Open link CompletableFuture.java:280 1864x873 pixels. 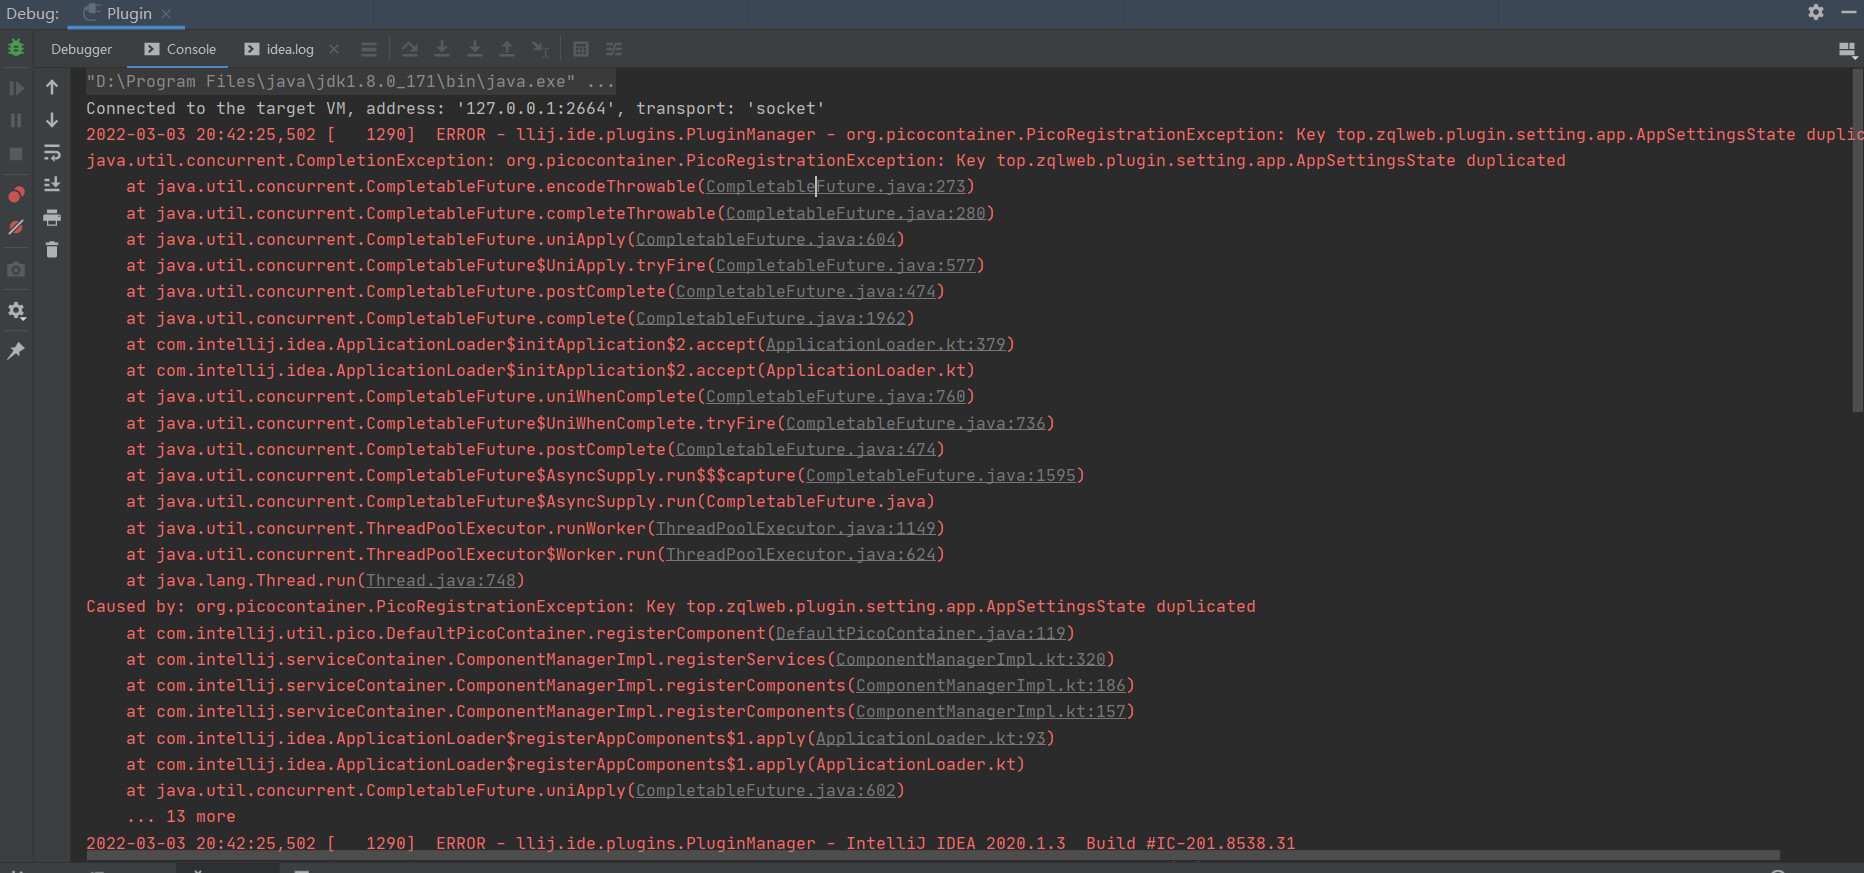(x=856, y=213)
